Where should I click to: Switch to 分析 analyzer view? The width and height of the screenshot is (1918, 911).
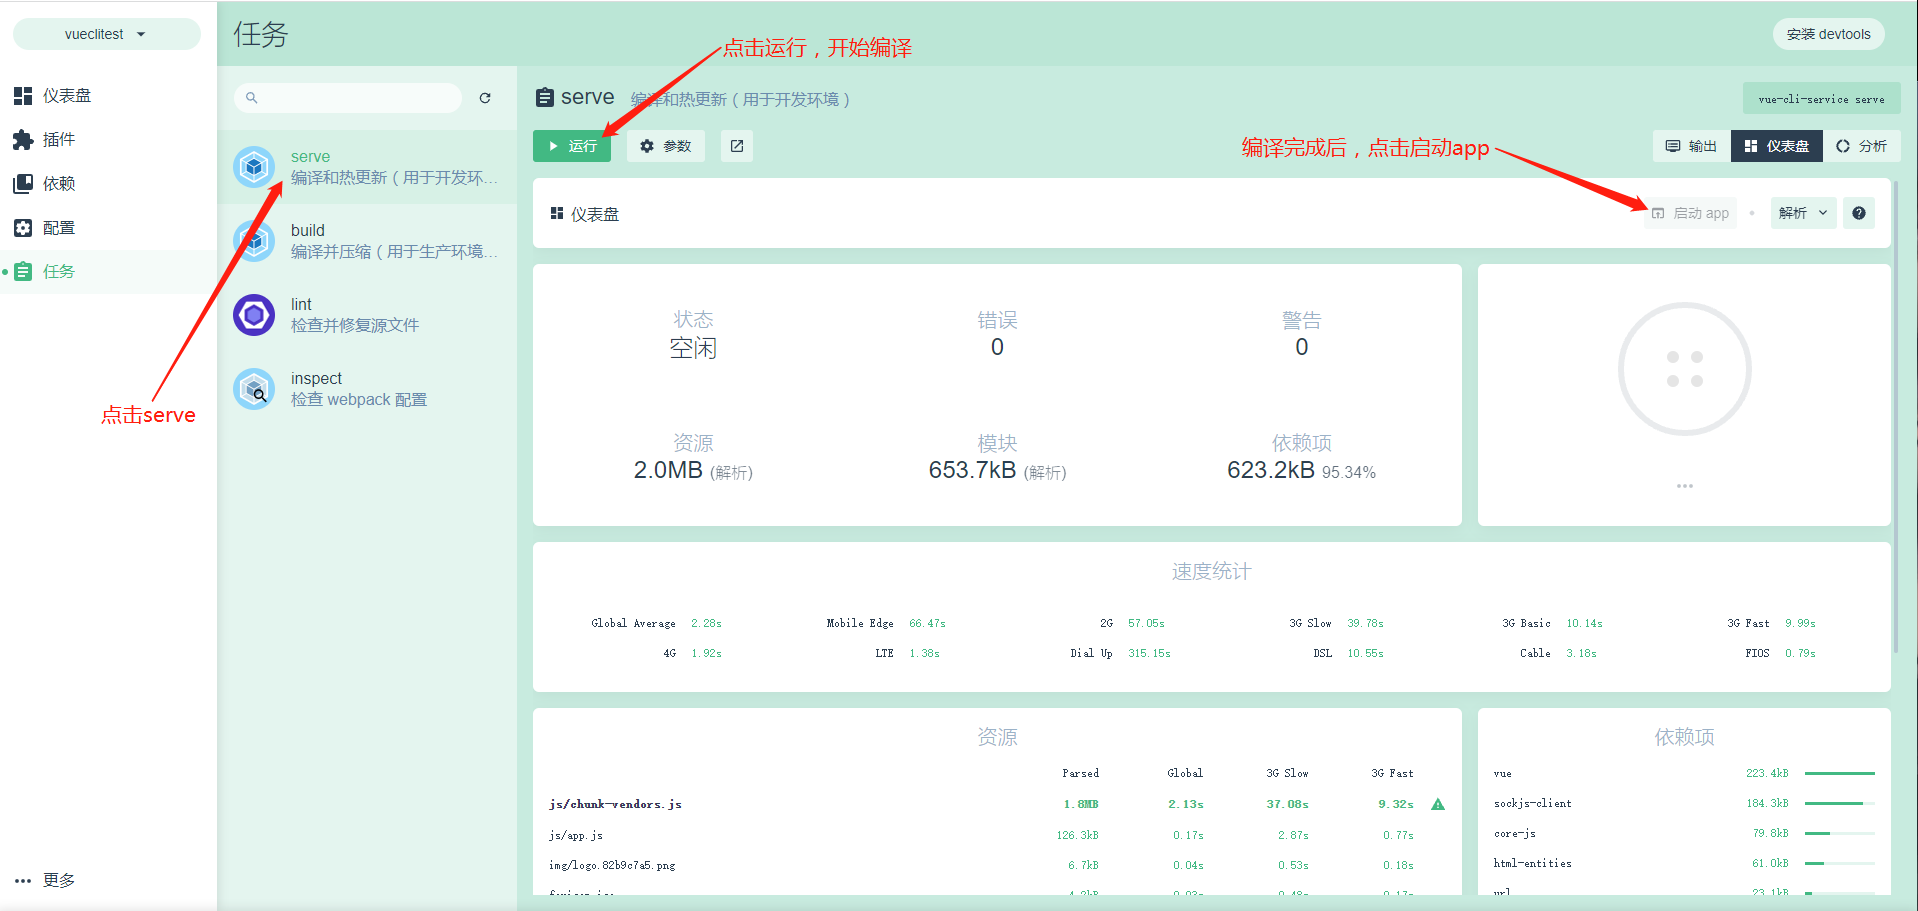coord(1862,146)
